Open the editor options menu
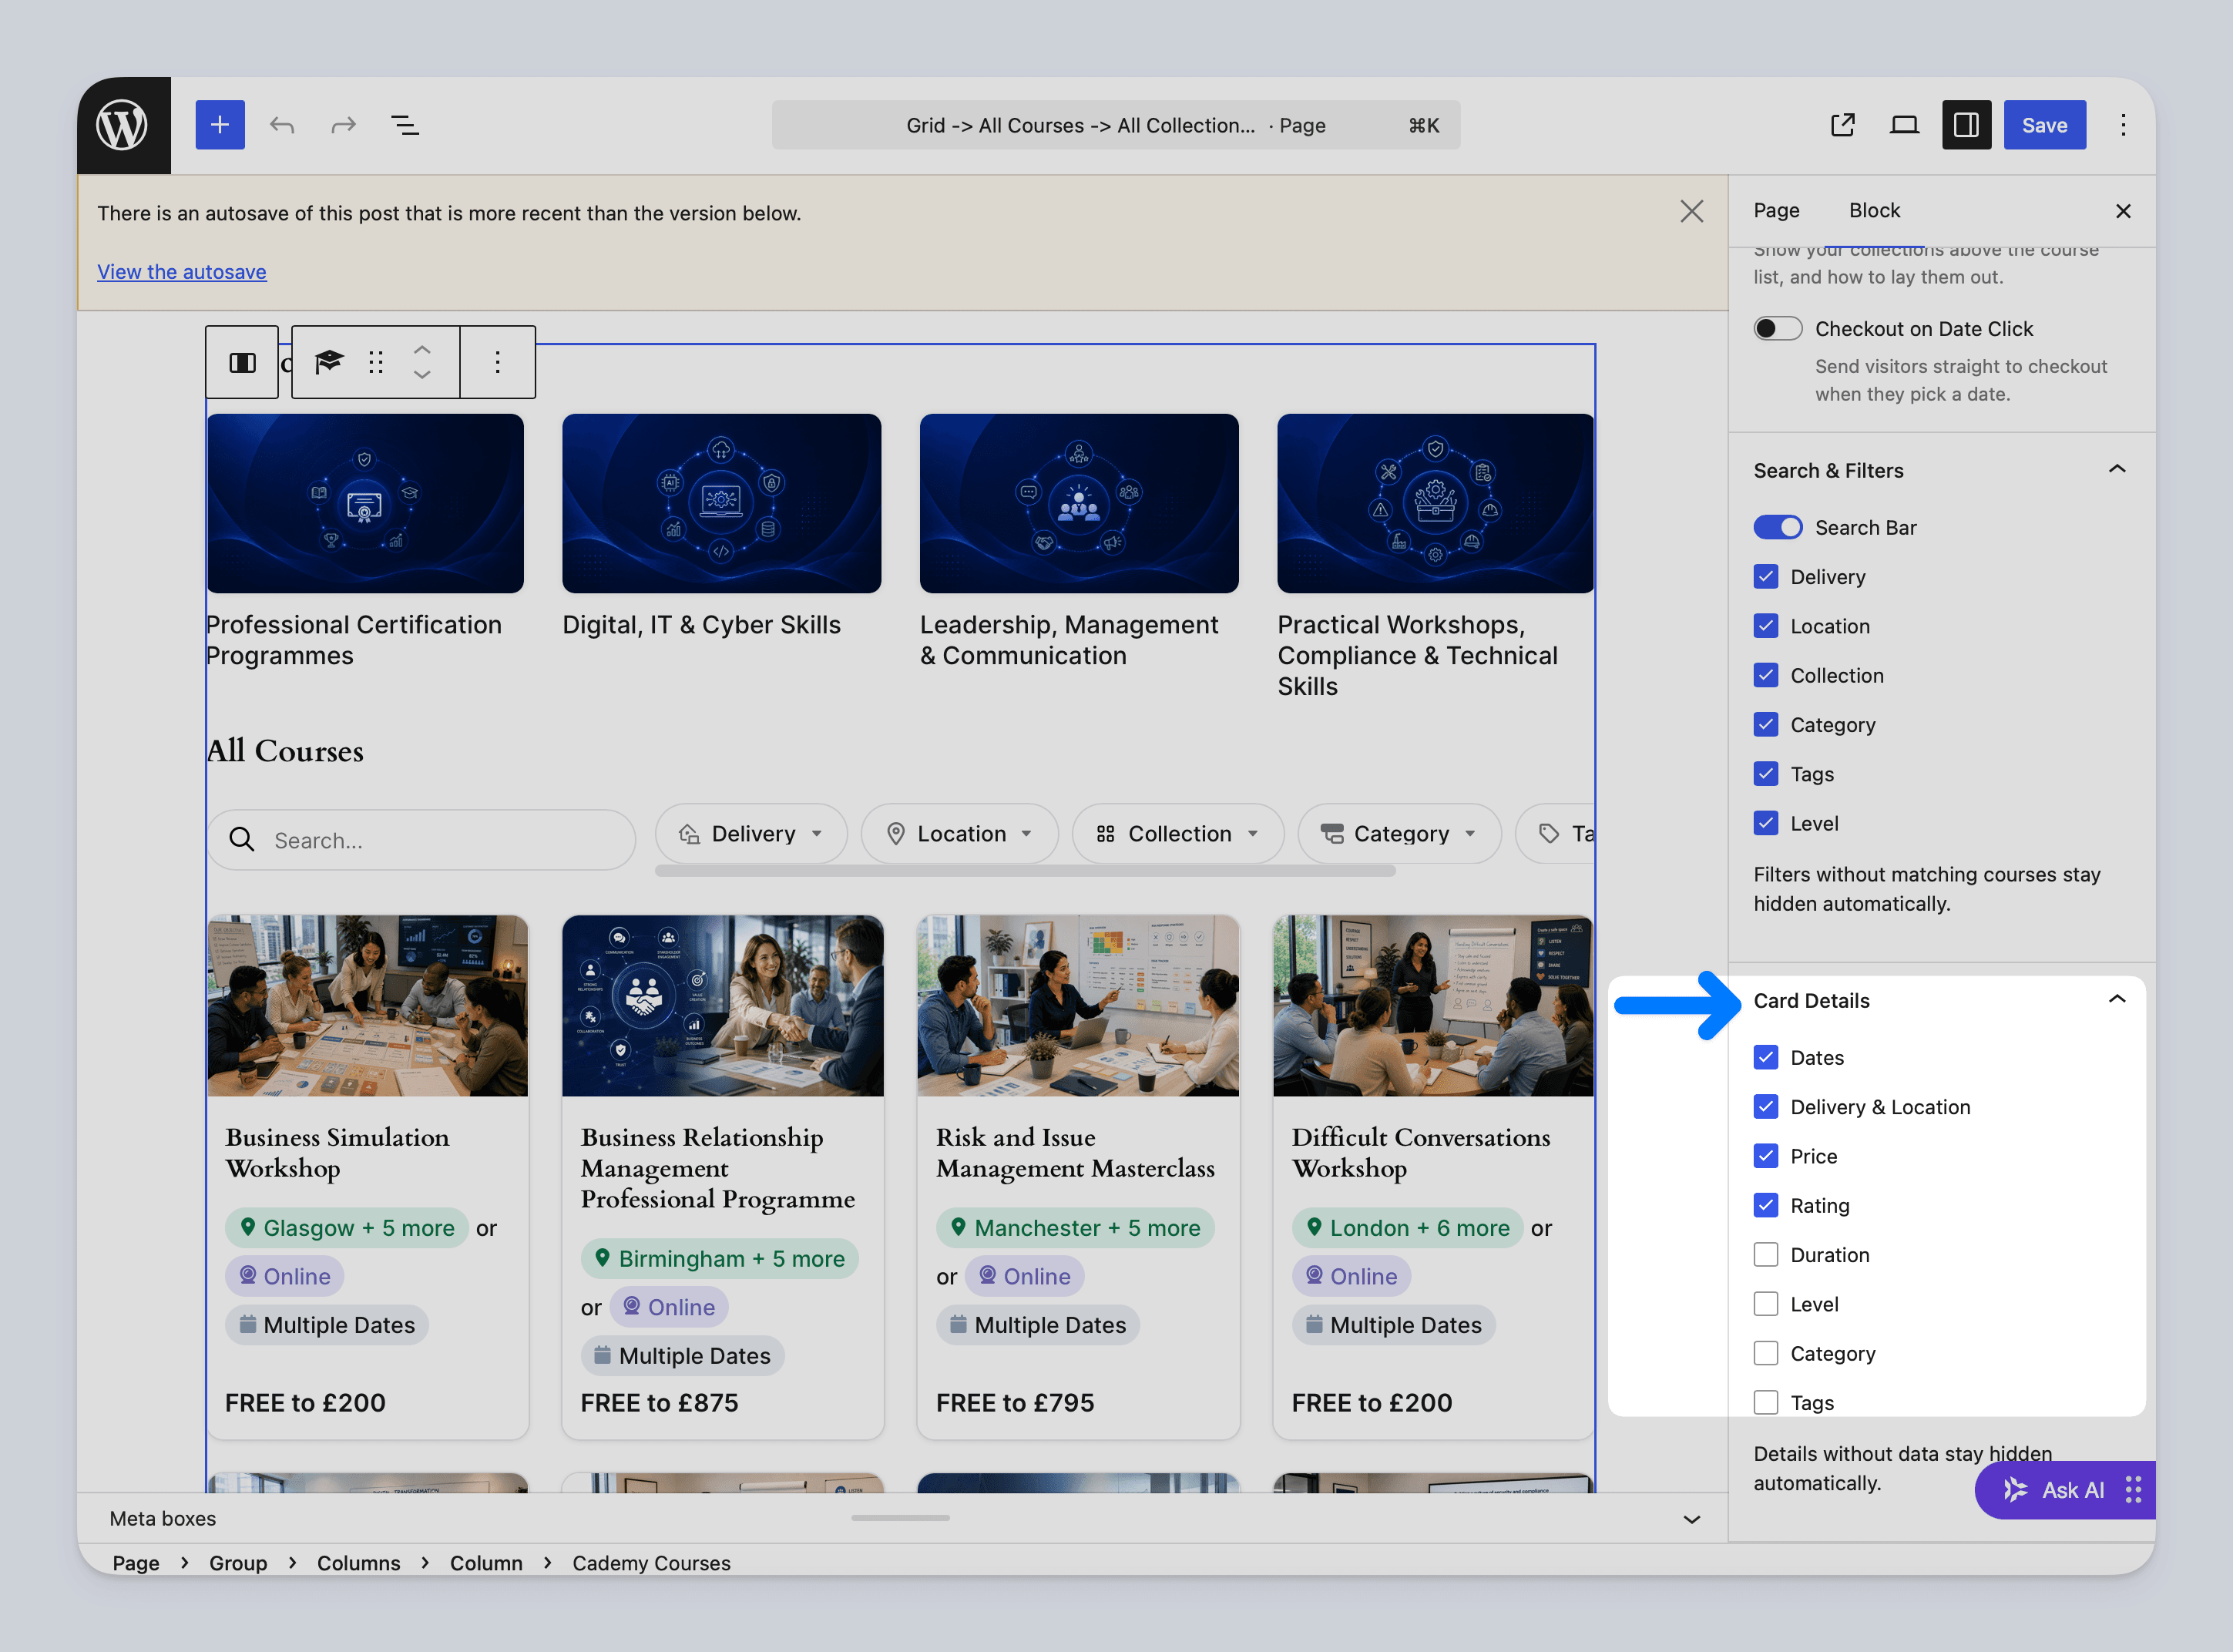The width and height of the screenshot is (2233, 1652). pos(2123,125)
